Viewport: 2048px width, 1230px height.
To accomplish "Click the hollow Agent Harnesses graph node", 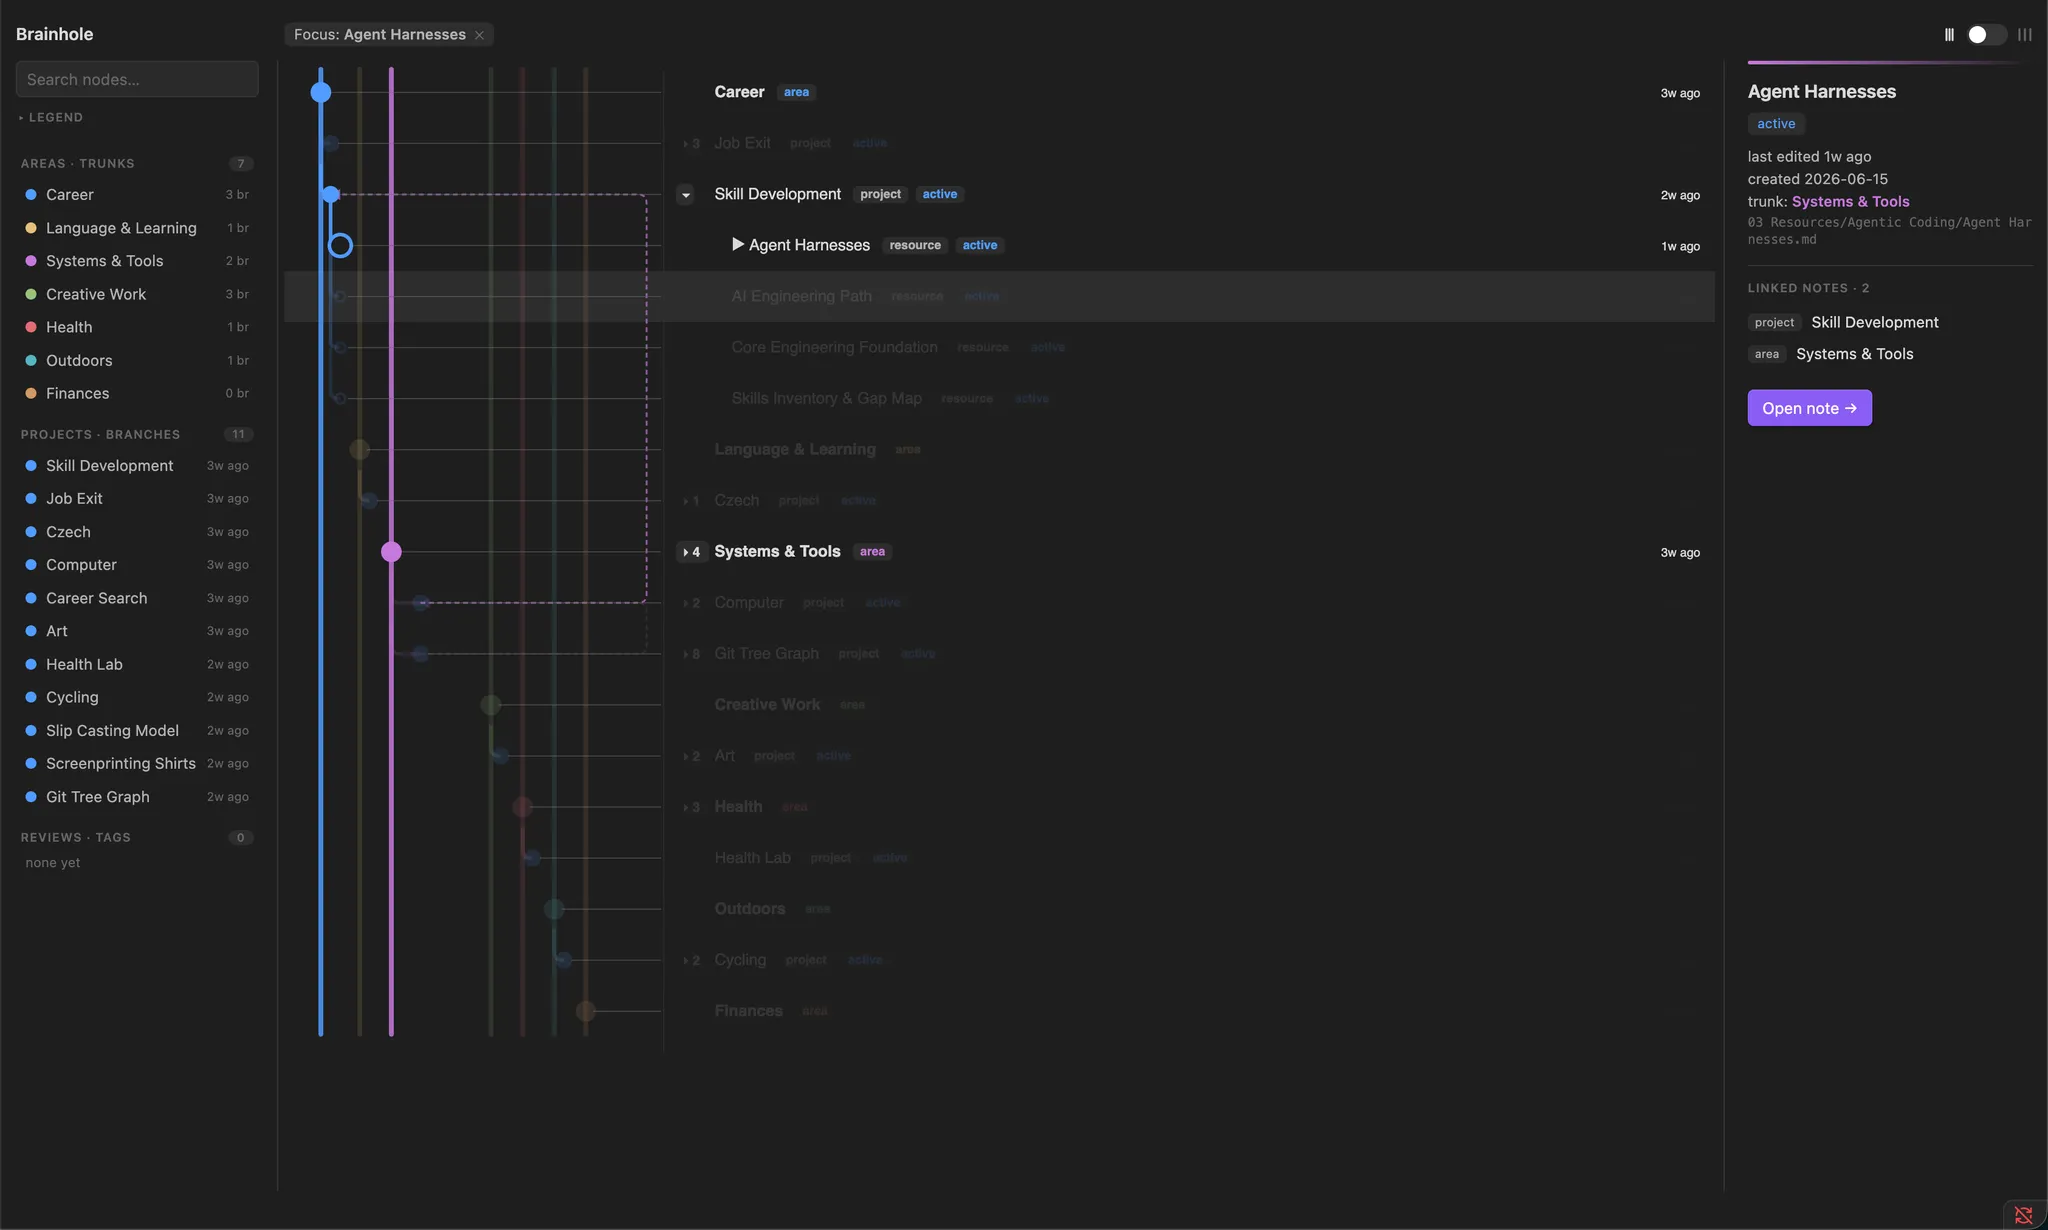I will pyautogui.click(x=340, y=245).
